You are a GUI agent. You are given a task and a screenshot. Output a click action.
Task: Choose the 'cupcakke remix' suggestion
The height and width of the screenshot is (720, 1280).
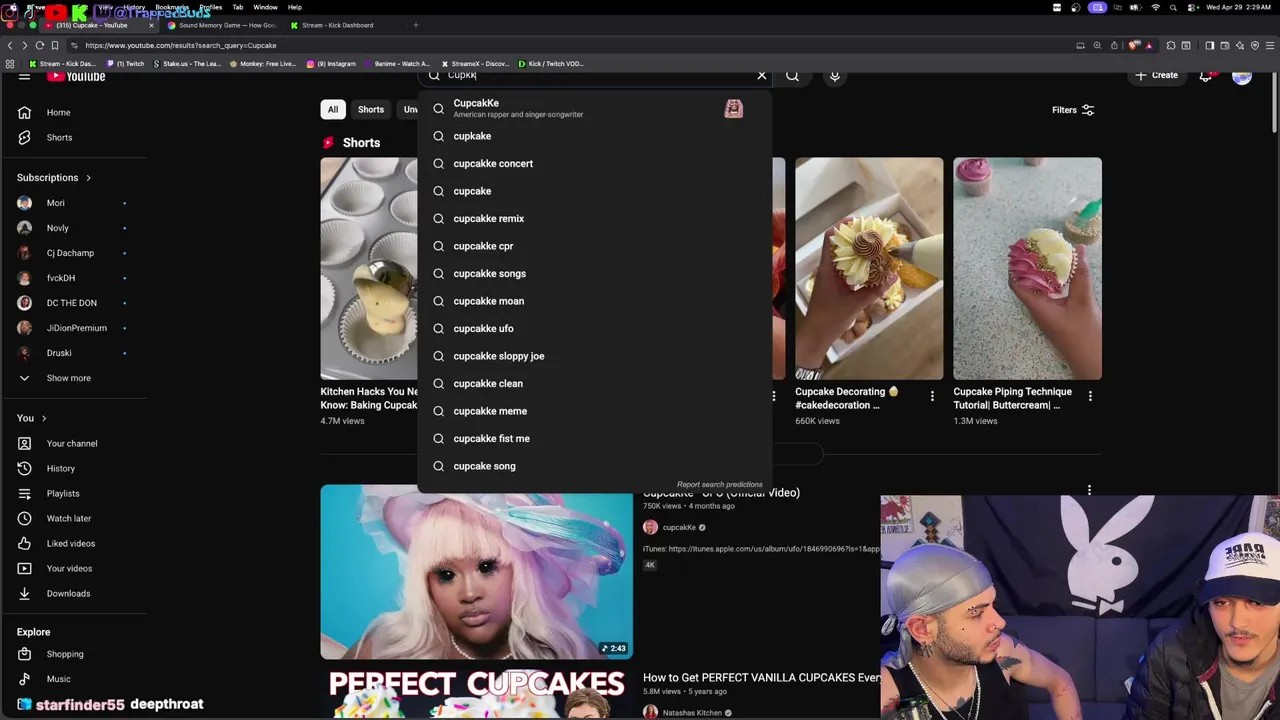click(594, 219)
